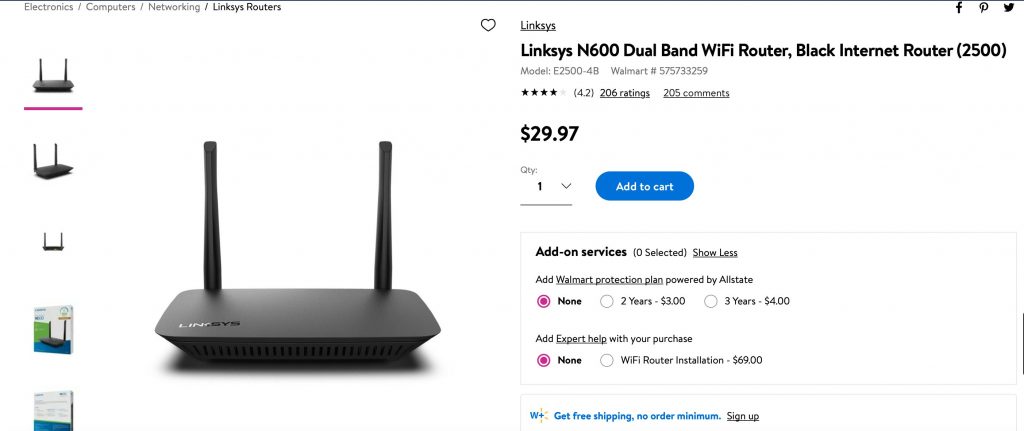View second router thumbnail image
Screen dimensions: 1024x431
[x=53, y=160]
